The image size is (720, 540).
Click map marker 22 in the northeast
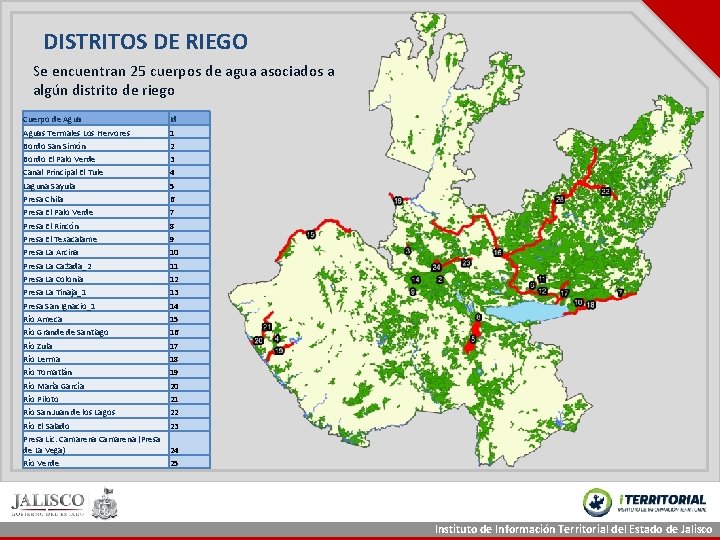(606, 191)
